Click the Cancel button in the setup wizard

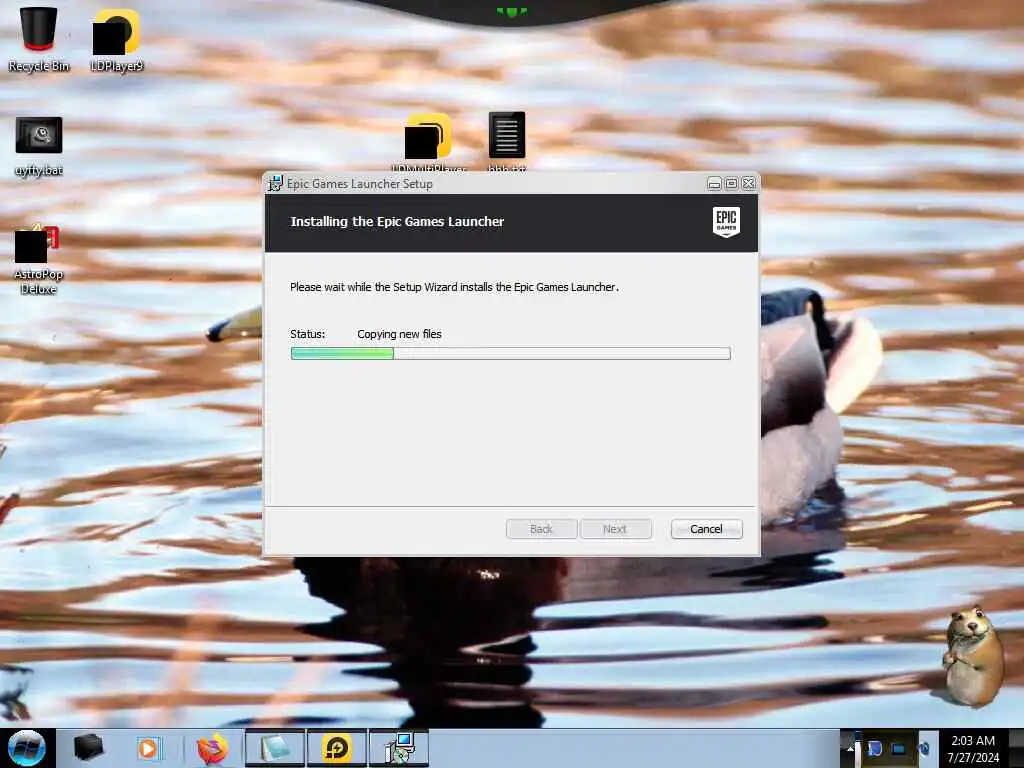706,529
